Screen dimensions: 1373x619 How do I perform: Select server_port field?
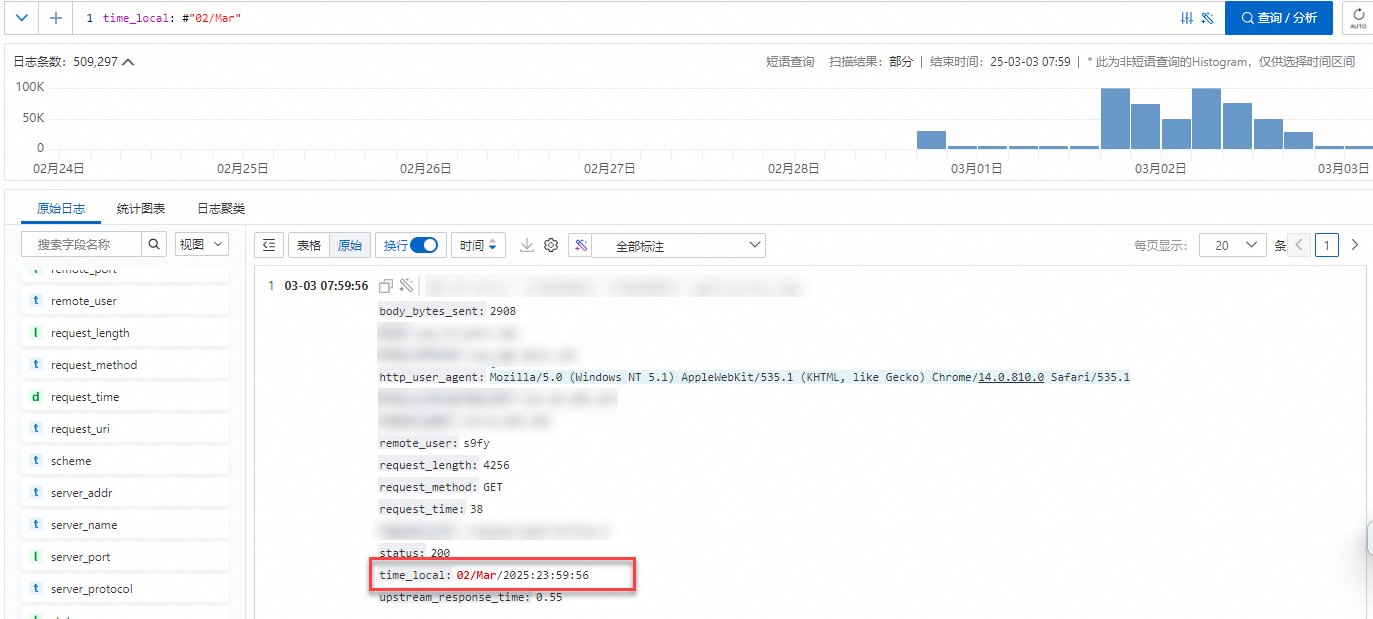point(125,557)
